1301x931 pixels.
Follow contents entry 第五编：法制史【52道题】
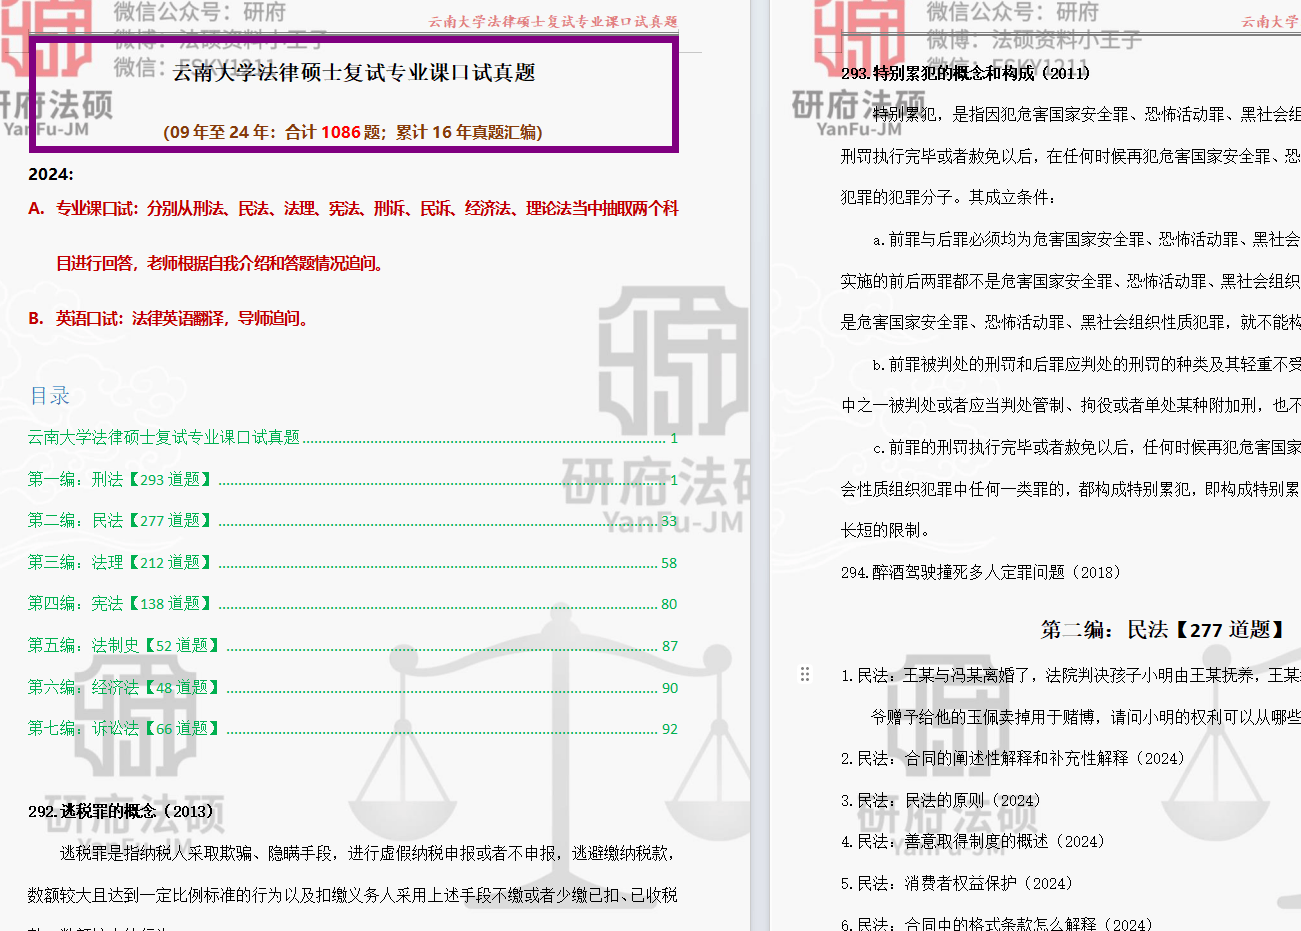point(353,645)
